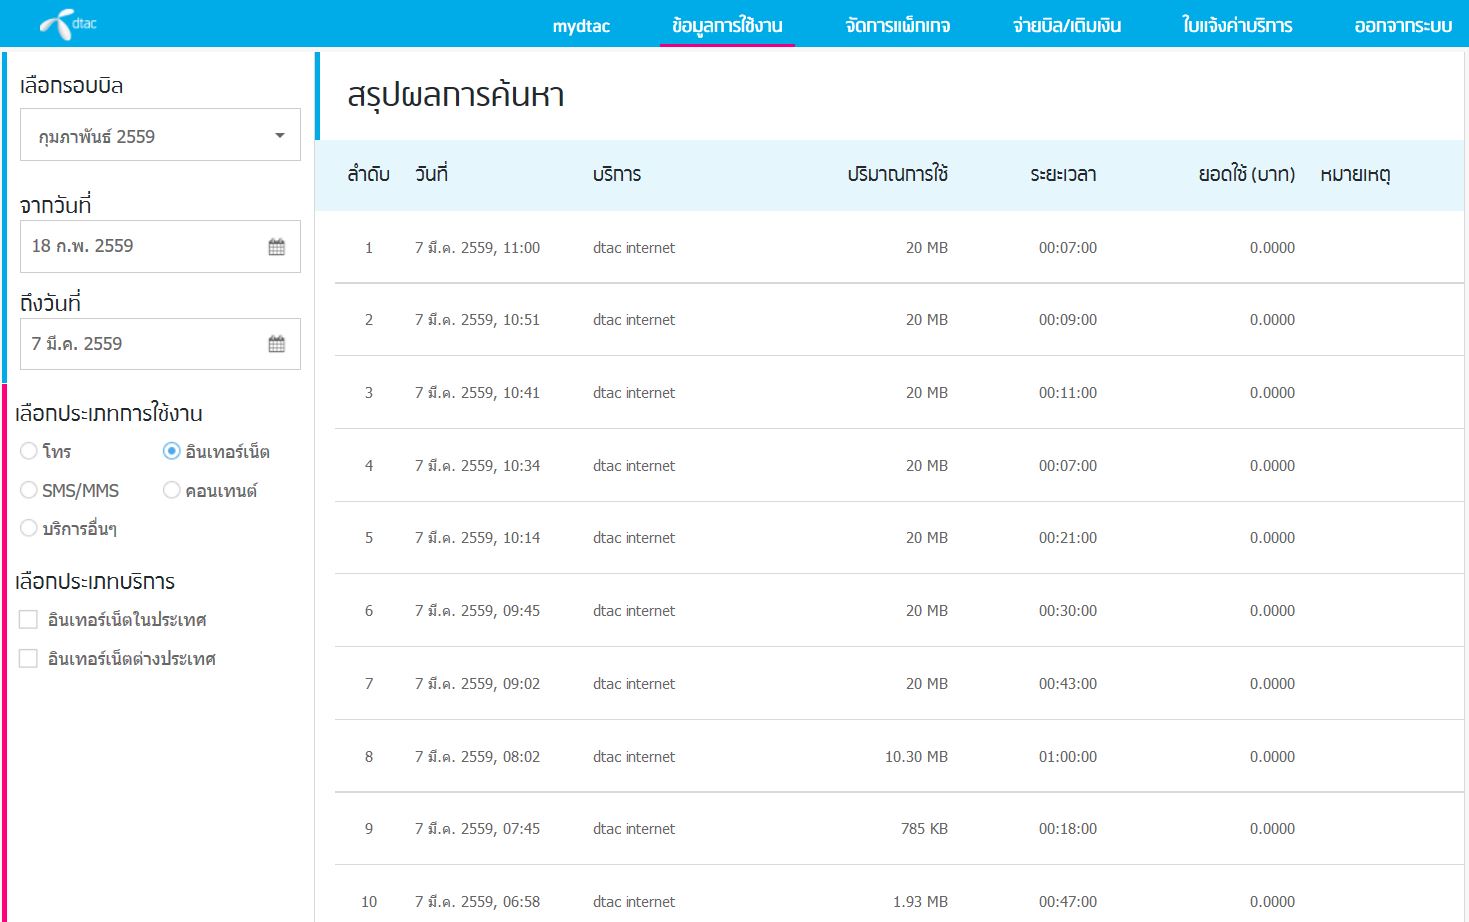This screenshot has height=922, width=1469.
Task: Click the date 7 มี.ค. 2559, 07:45
Action: [x=477, y=829]
